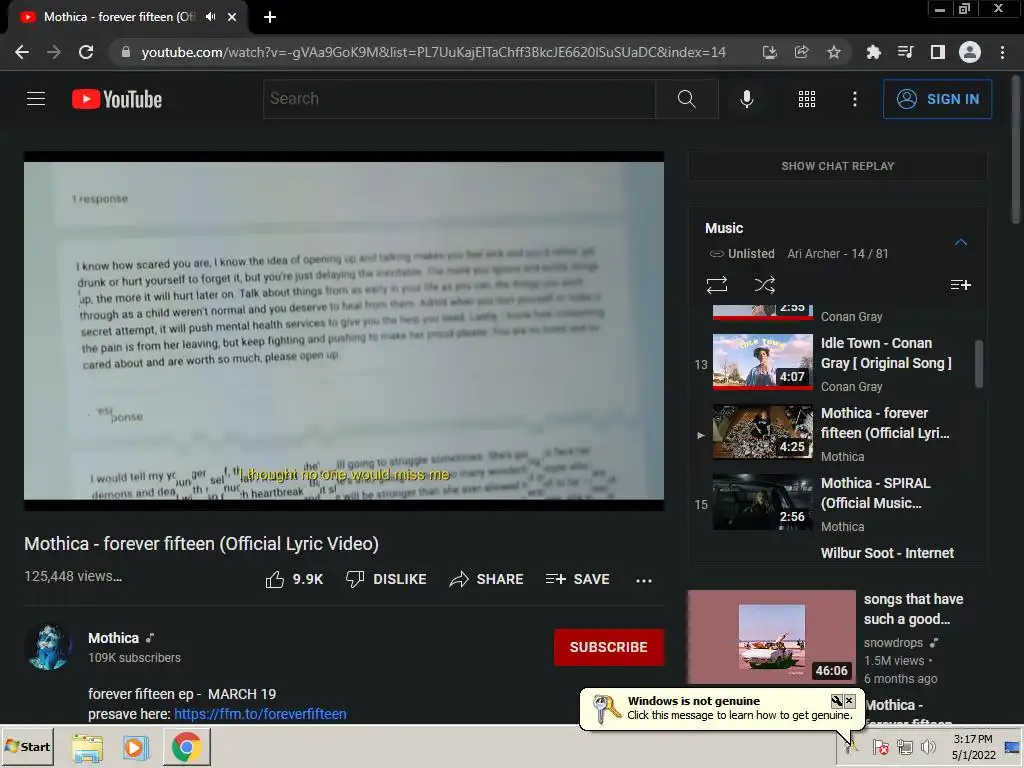Open Windows Explorer from taskbar
Image resolution: width=1024 pixels, height=768 pixels.
click(x=88, y=748)
